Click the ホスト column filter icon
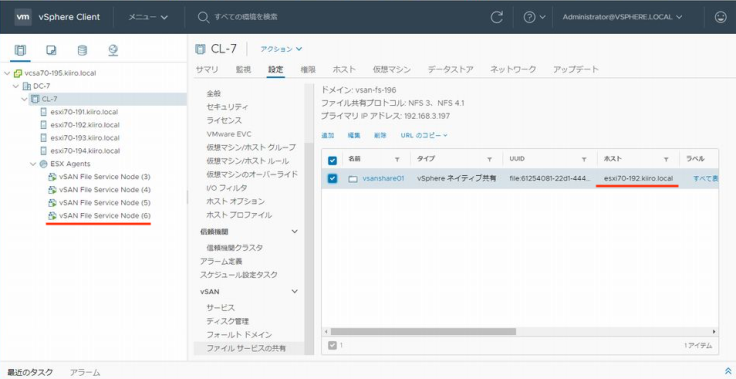This screenshot has width=736, height=379. pos(666,160)
